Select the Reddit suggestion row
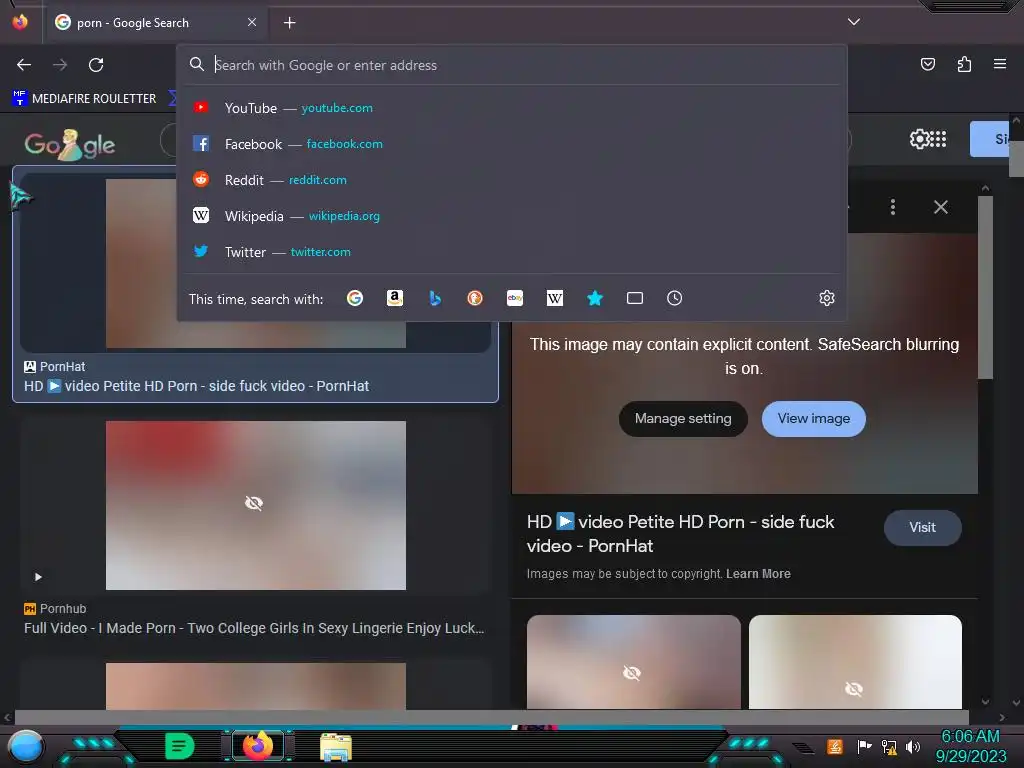Image resolution: width=1024 pixels, height=768 pixels. [x=512, y=180]
